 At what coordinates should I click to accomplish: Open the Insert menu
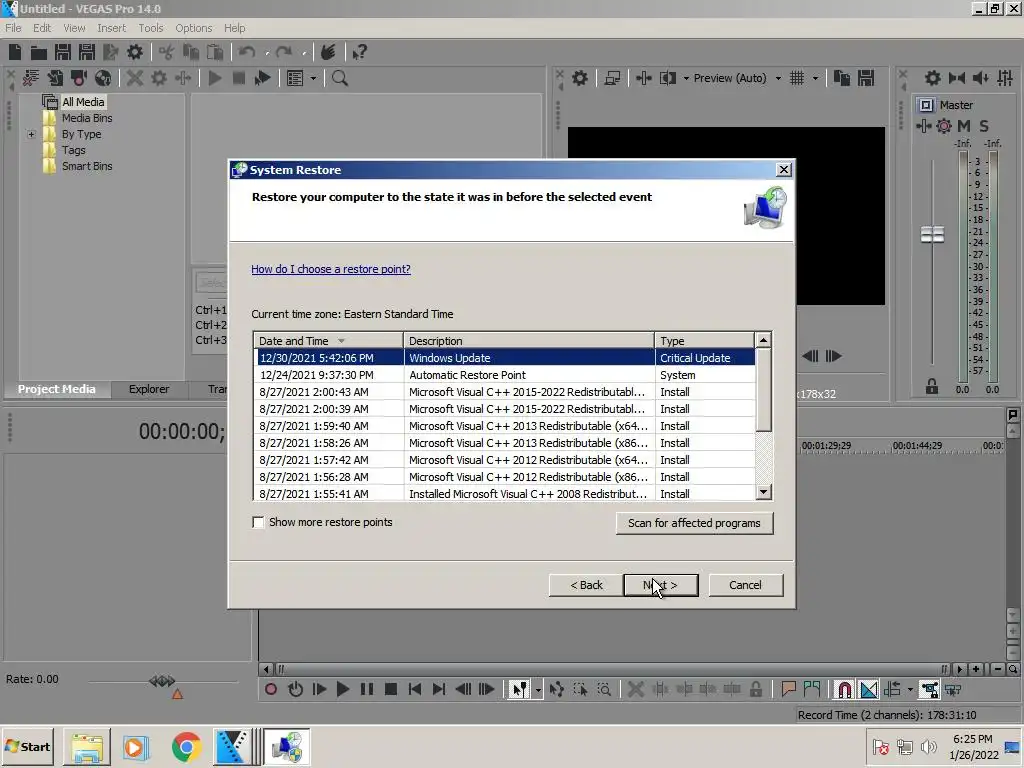[x=112, y=28]
